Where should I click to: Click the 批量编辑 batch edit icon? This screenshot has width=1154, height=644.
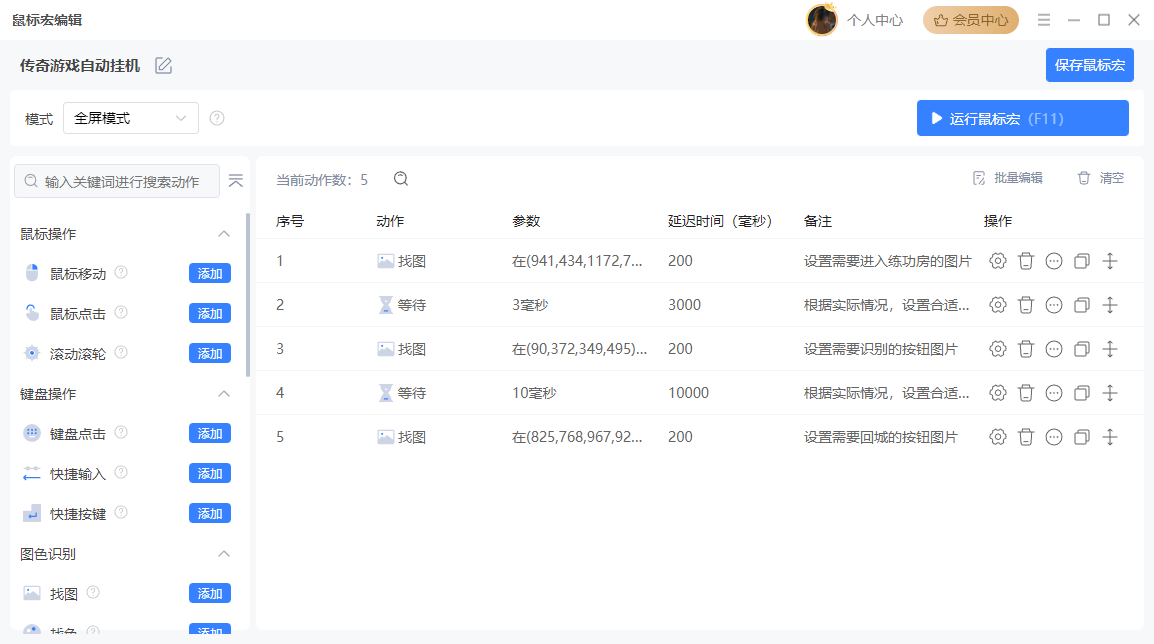click(978, 178)
